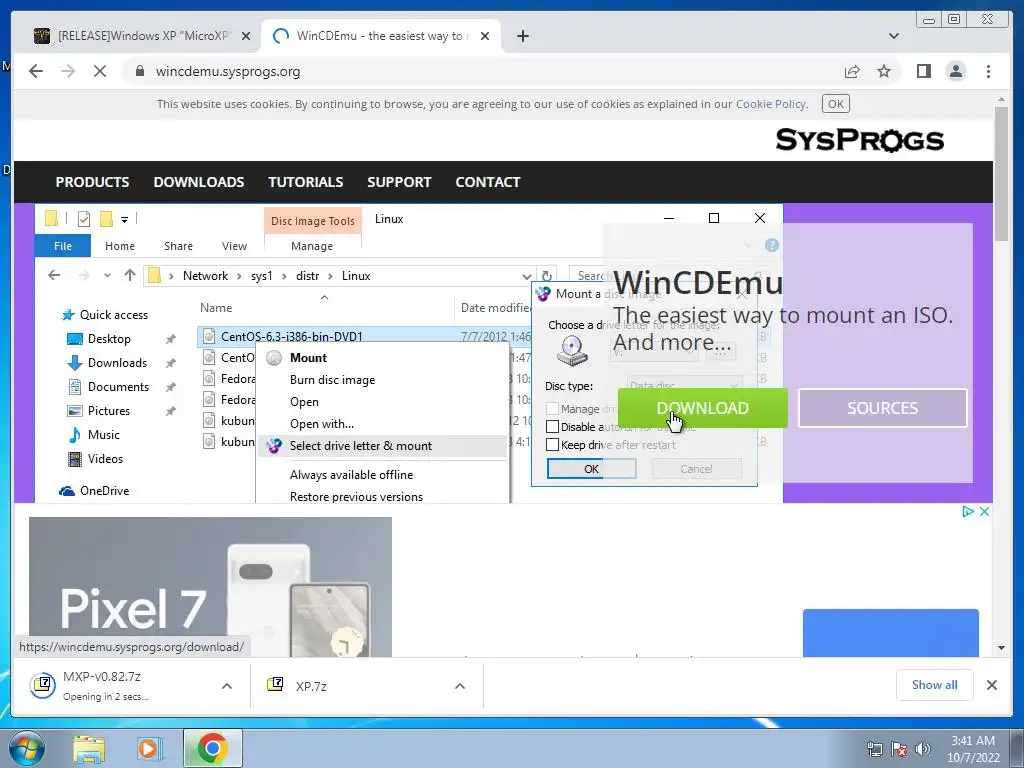Open Windows Media Player from taskbar

[x=150, y=748]
